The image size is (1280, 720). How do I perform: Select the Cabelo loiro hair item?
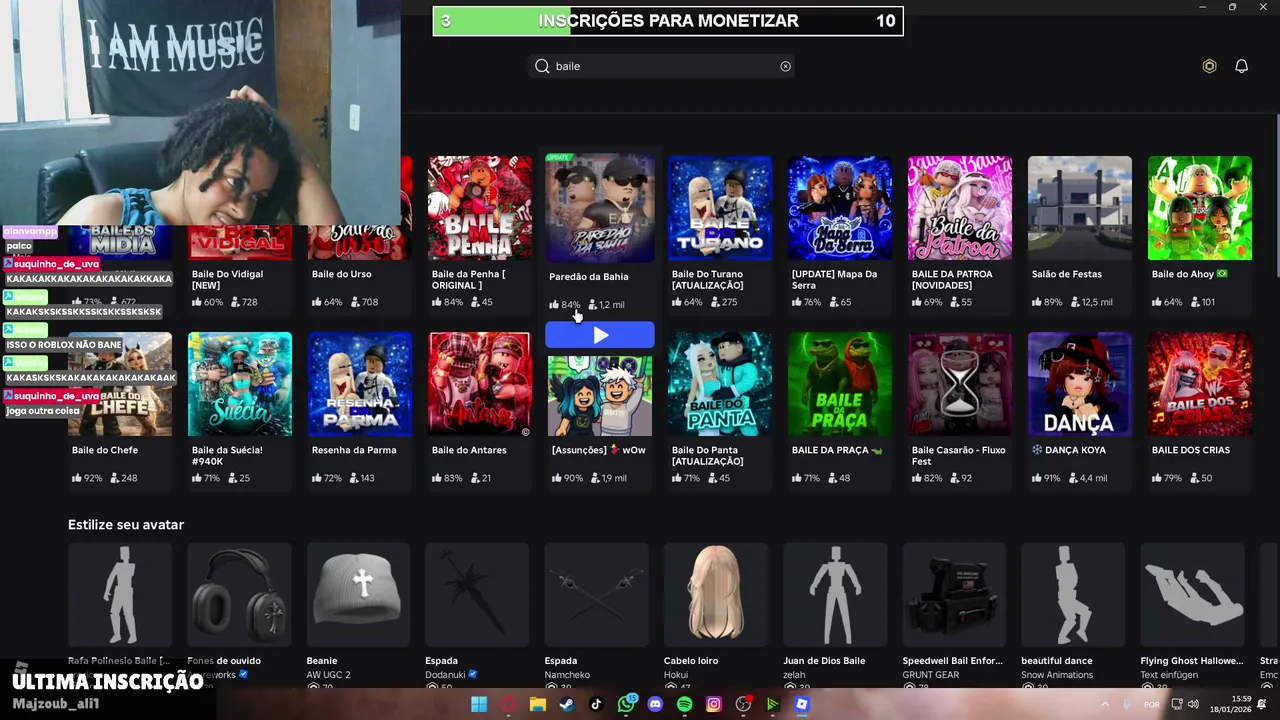(716, 596)
